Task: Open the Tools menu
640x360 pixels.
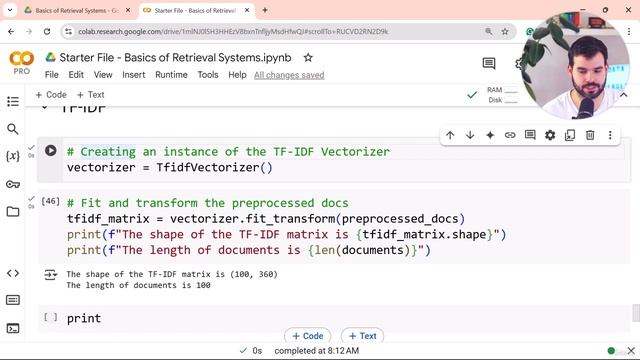Action: coord(208,75)
